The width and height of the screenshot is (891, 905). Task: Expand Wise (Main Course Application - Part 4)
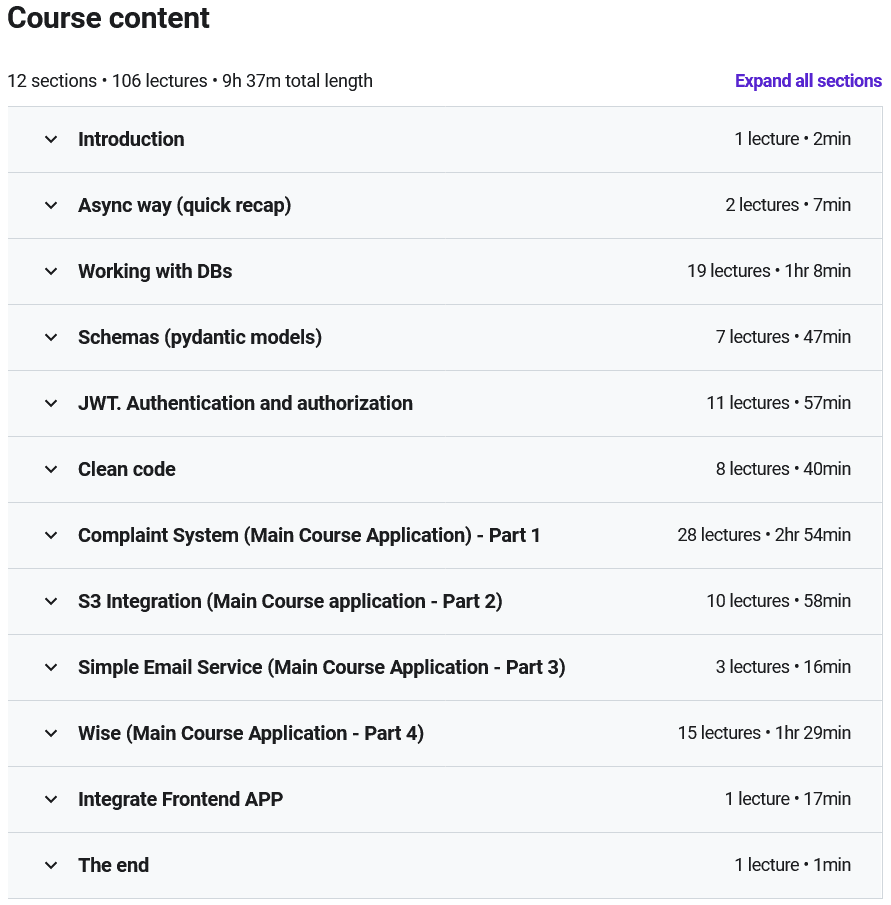(250, 733)
